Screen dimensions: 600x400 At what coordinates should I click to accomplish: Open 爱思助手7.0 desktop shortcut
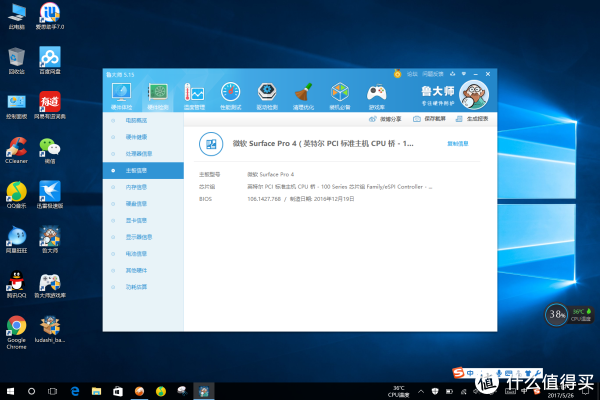click(x=50, y=16)
